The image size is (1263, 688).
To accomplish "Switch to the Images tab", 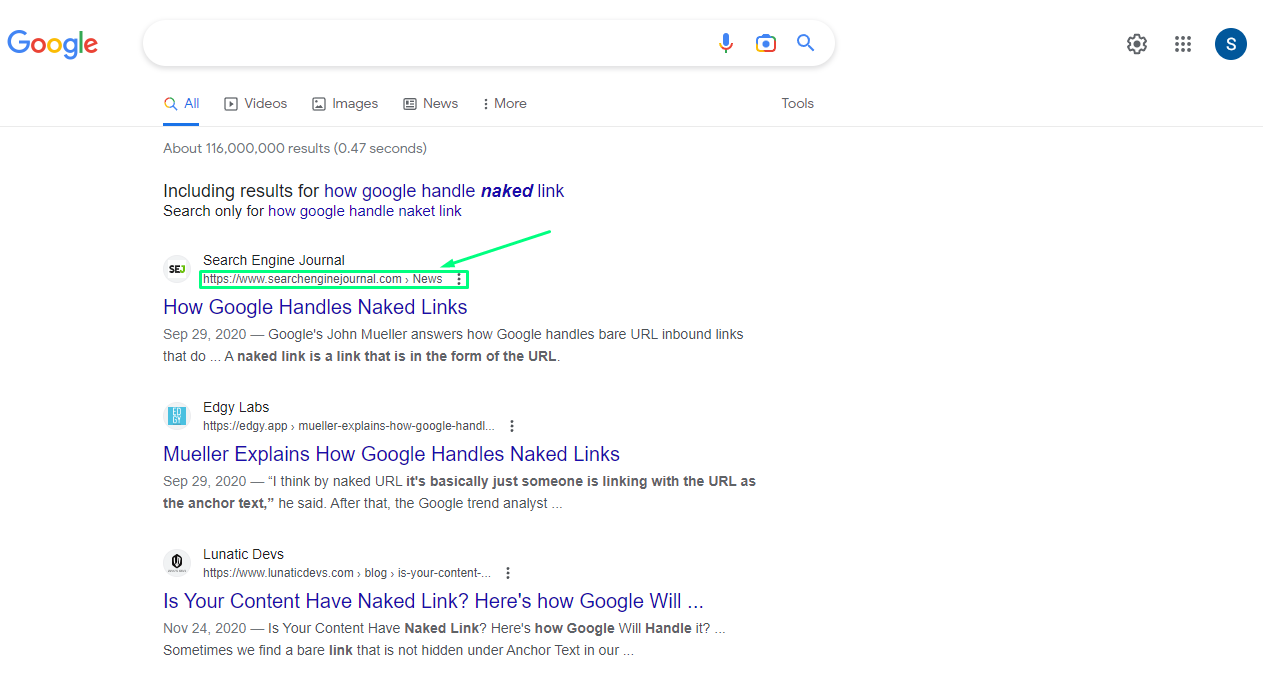I will (x=345, y=103).
